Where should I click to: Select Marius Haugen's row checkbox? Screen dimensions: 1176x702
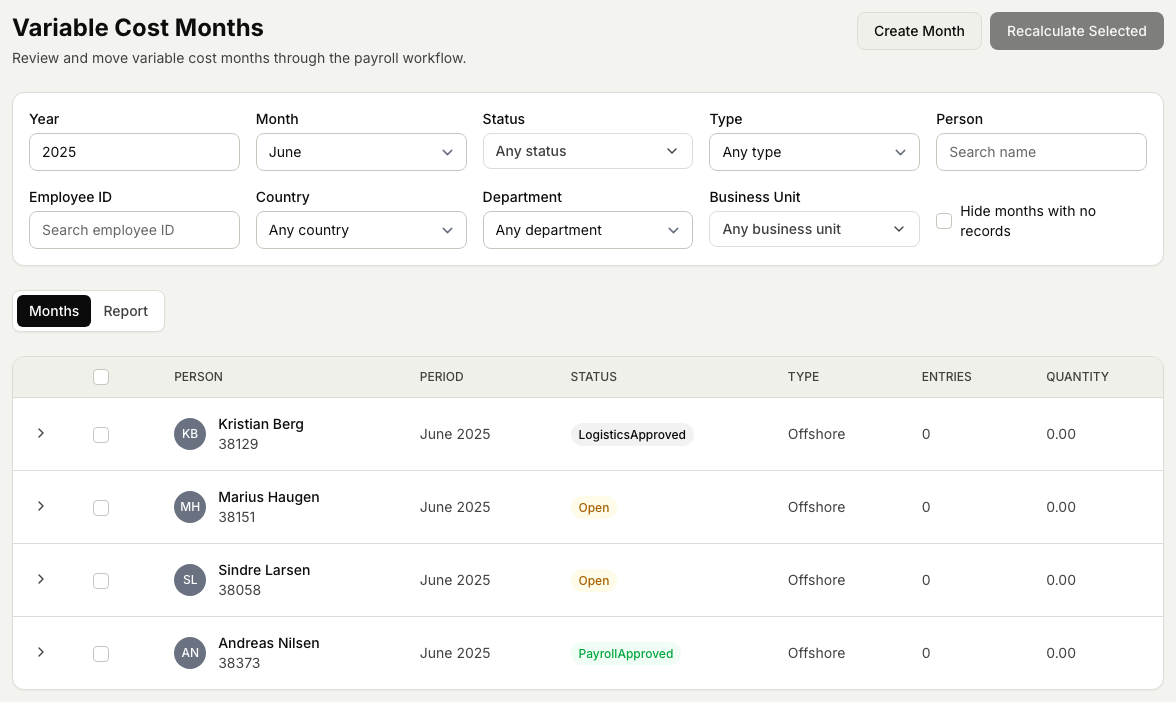[x=101, y=508]
